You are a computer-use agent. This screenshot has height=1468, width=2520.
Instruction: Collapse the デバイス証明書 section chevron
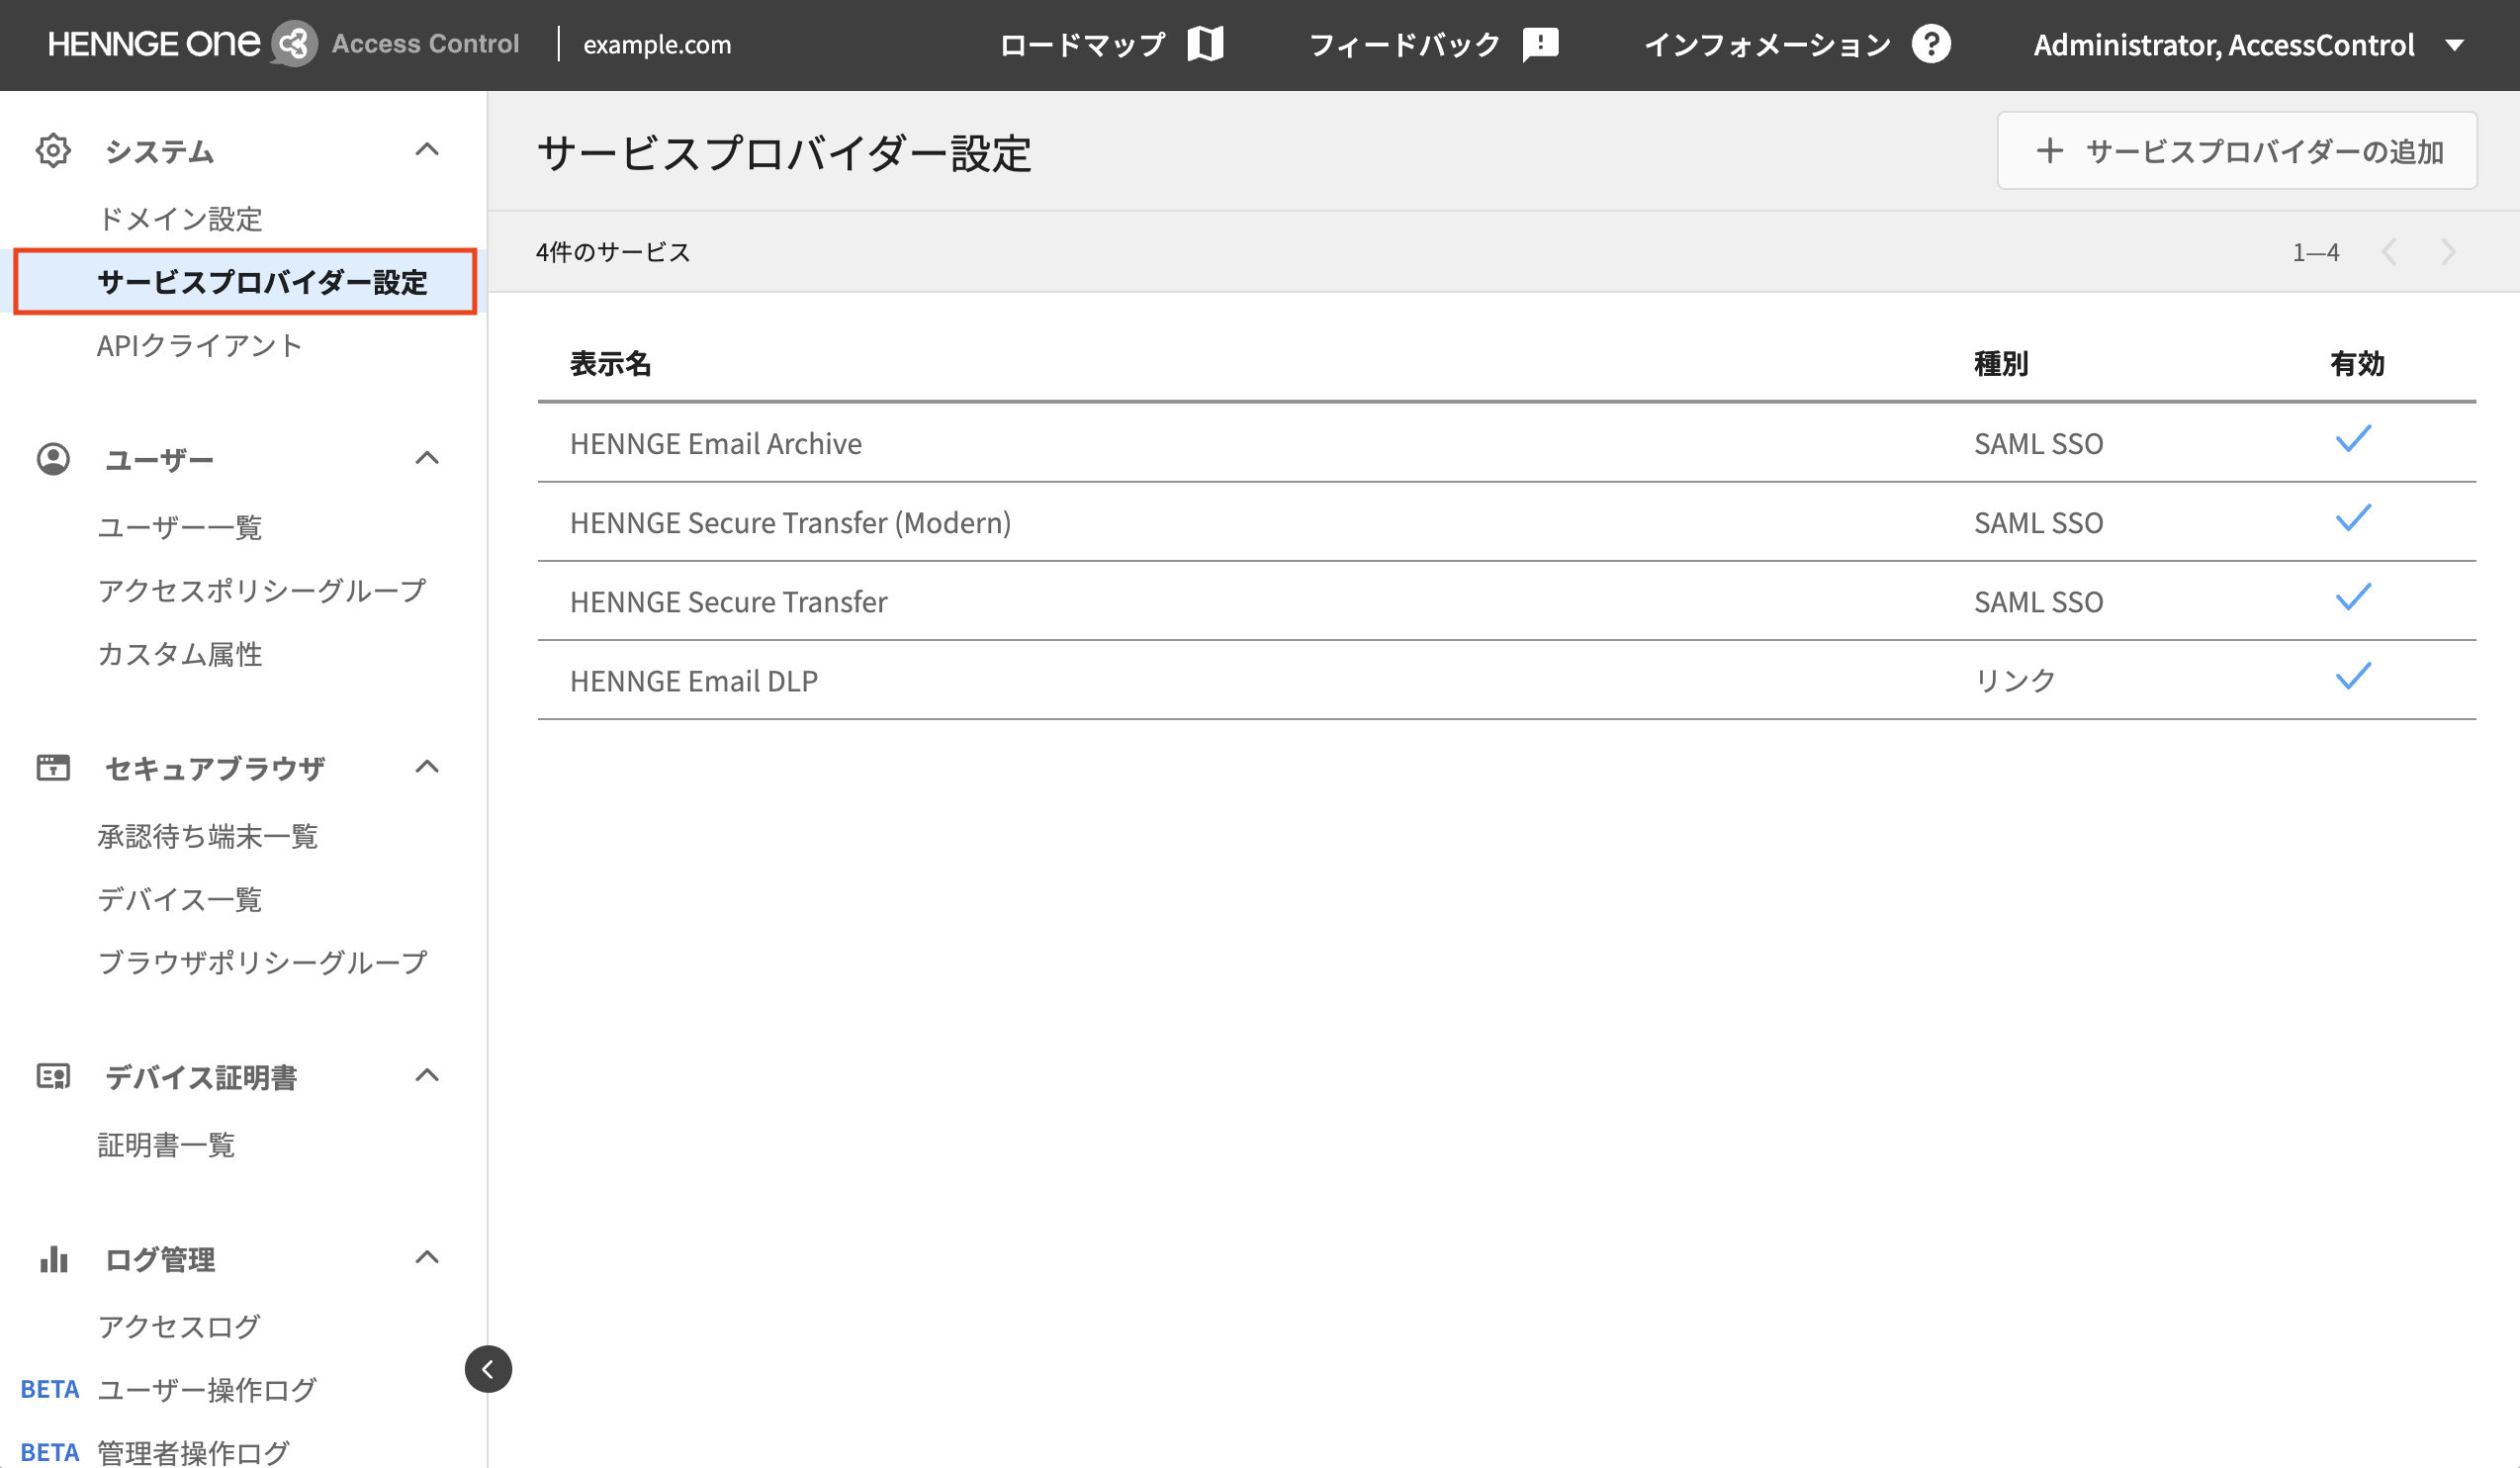coord(427,1075)
